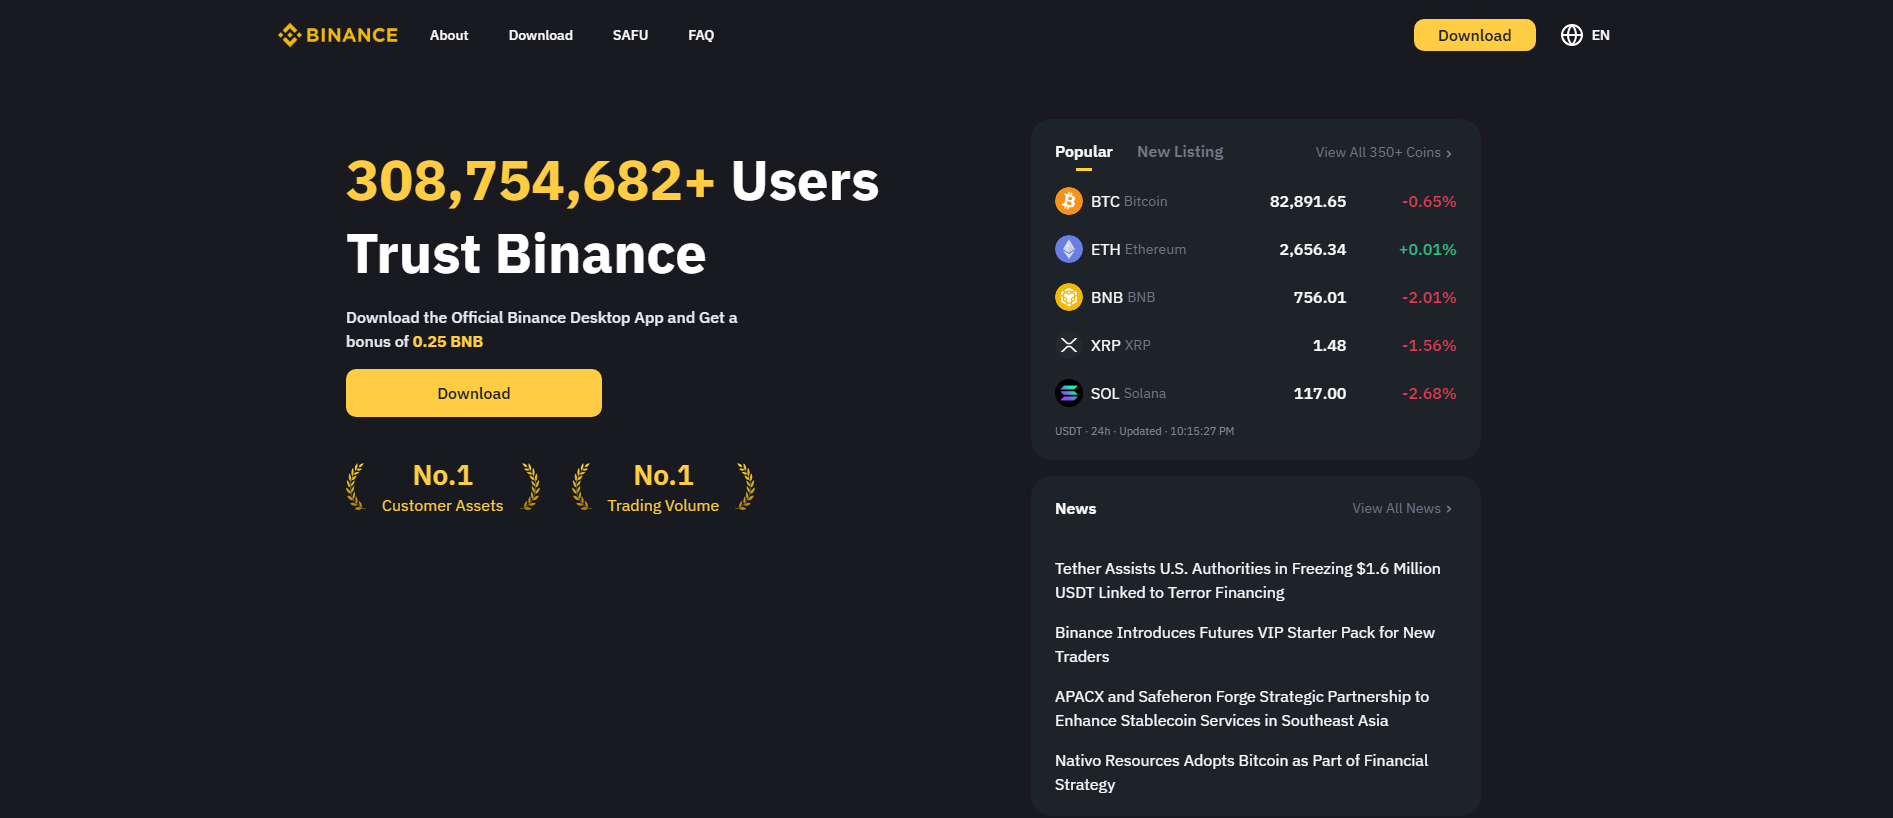Click the XRP price 1.48
1893x818 pixels.
(x=1329, y=345)
